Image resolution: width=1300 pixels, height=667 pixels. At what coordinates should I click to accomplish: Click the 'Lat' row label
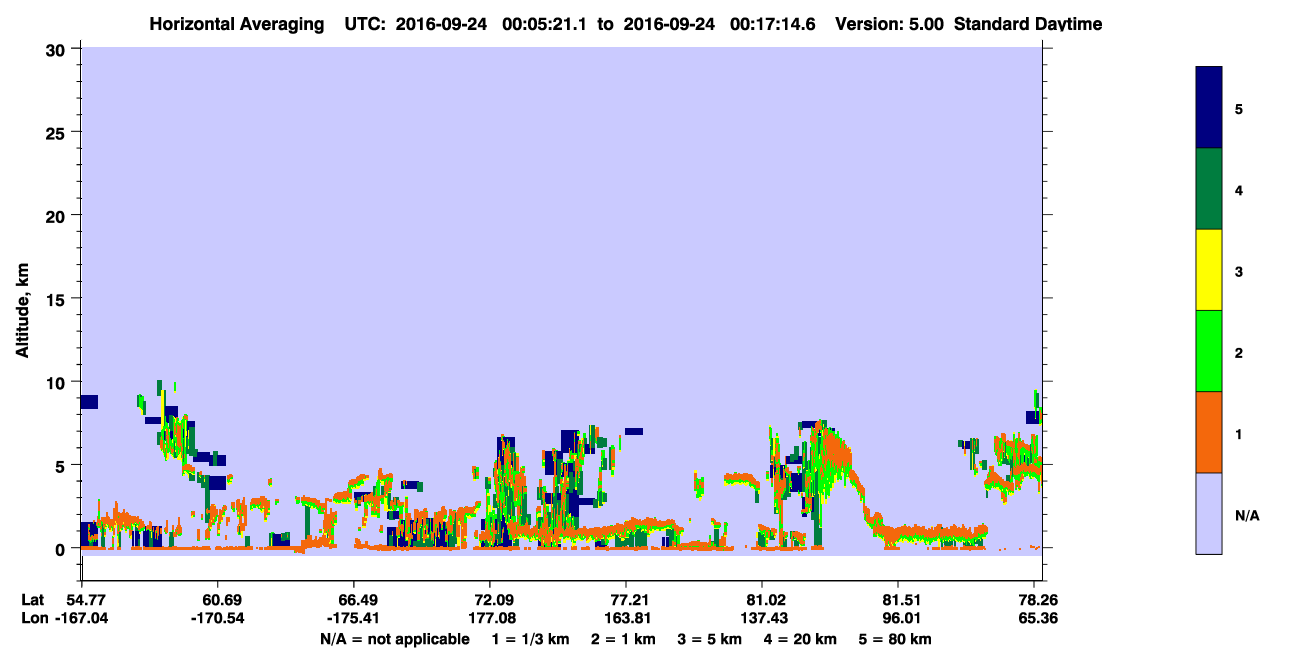[33, 600]
